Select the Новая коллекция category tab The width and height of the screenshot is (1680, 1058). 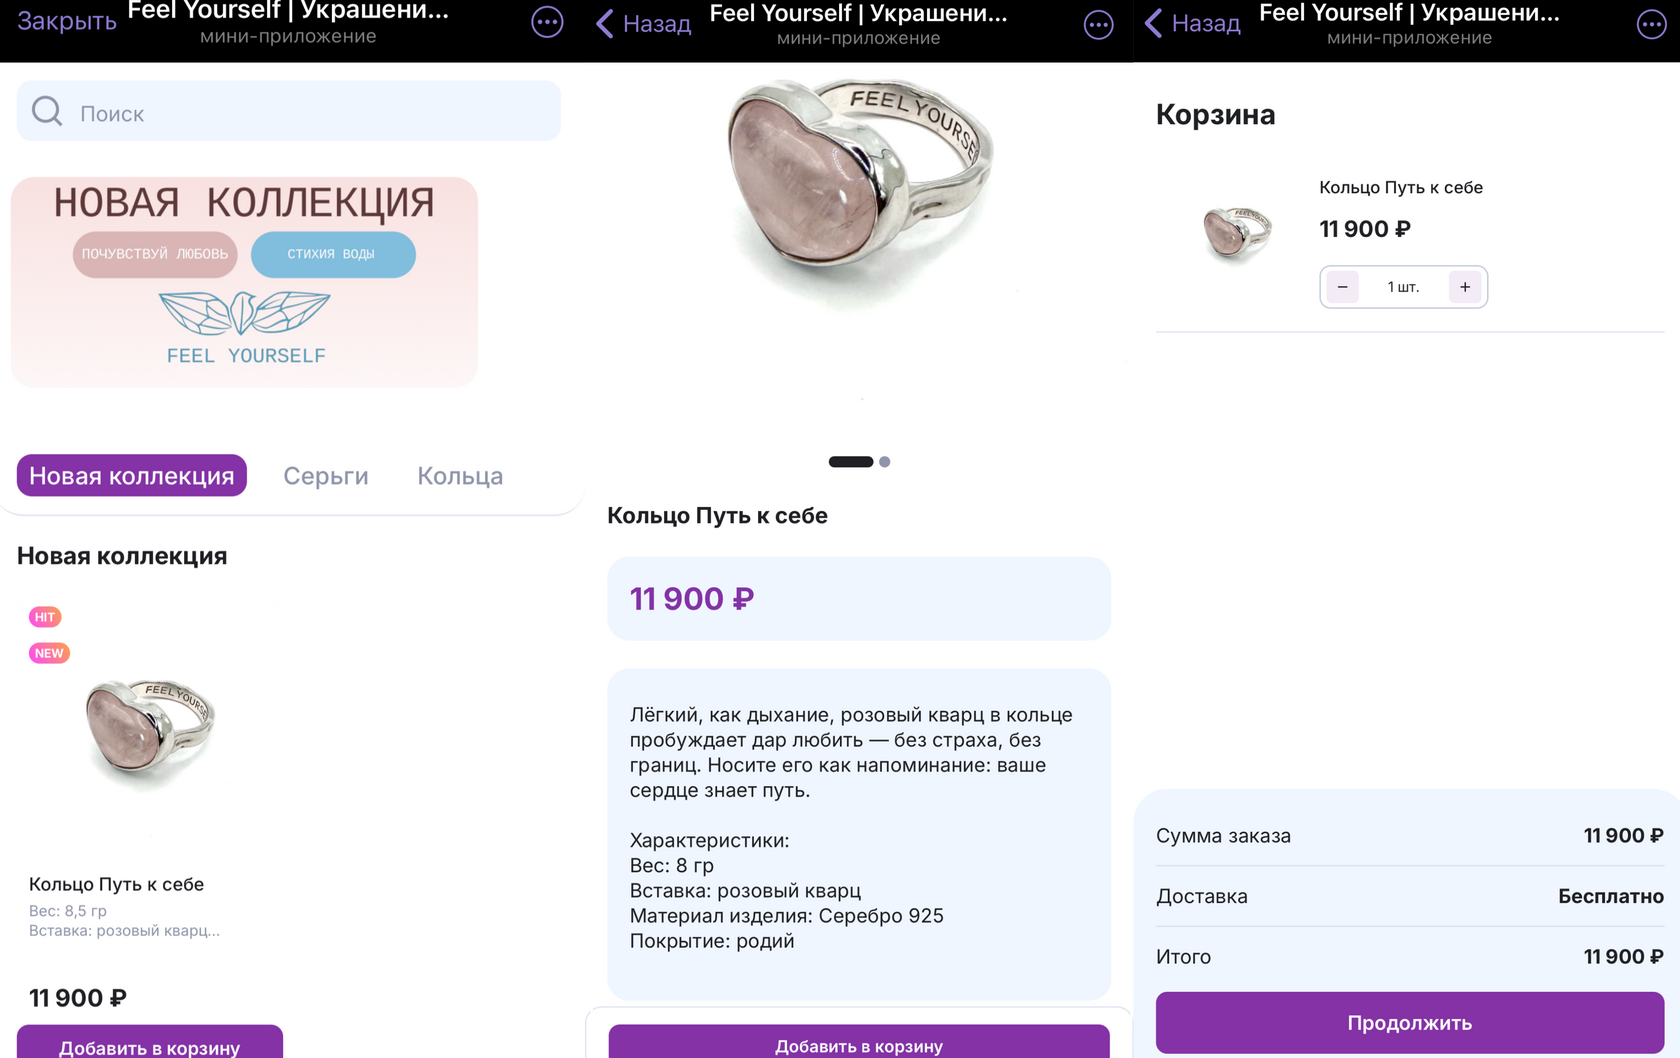click(x=132, y=476)
